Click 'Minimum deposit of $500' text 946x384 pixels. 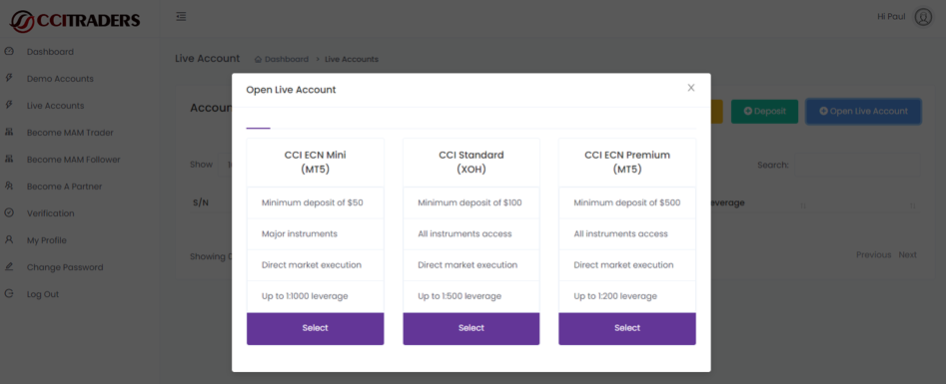pos(627,203)
